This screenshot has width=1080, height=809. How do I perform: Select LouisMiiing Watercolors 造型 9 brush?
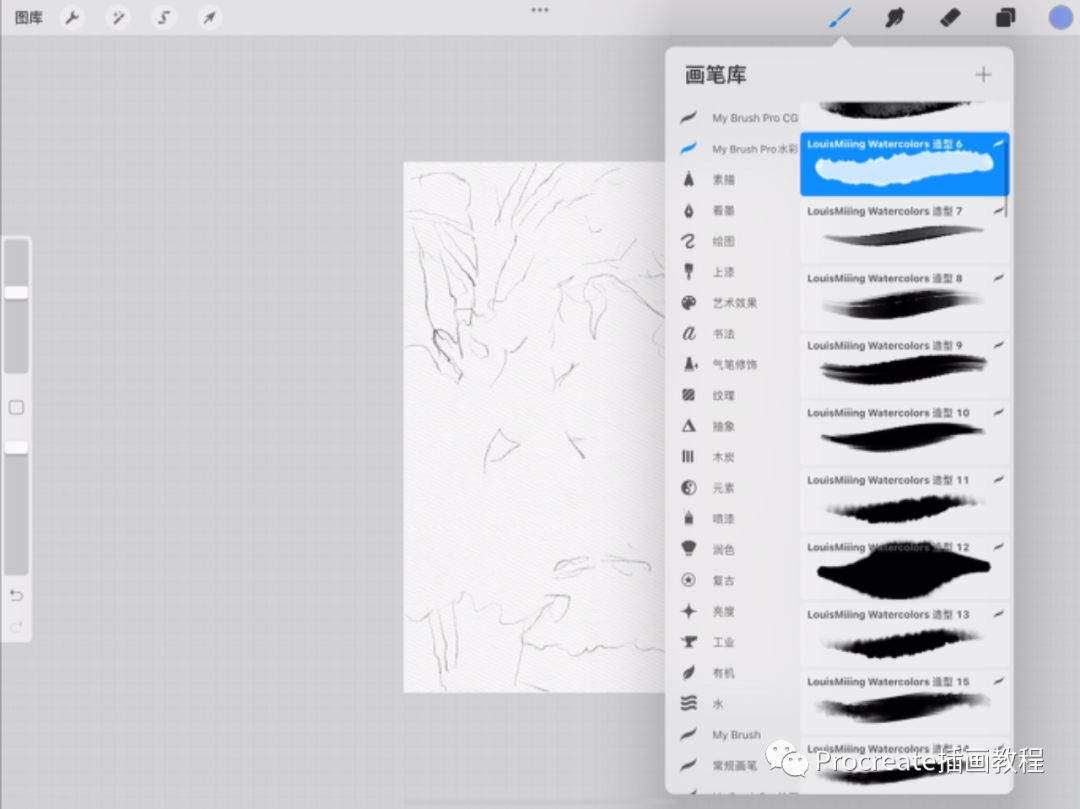point(904,365)
